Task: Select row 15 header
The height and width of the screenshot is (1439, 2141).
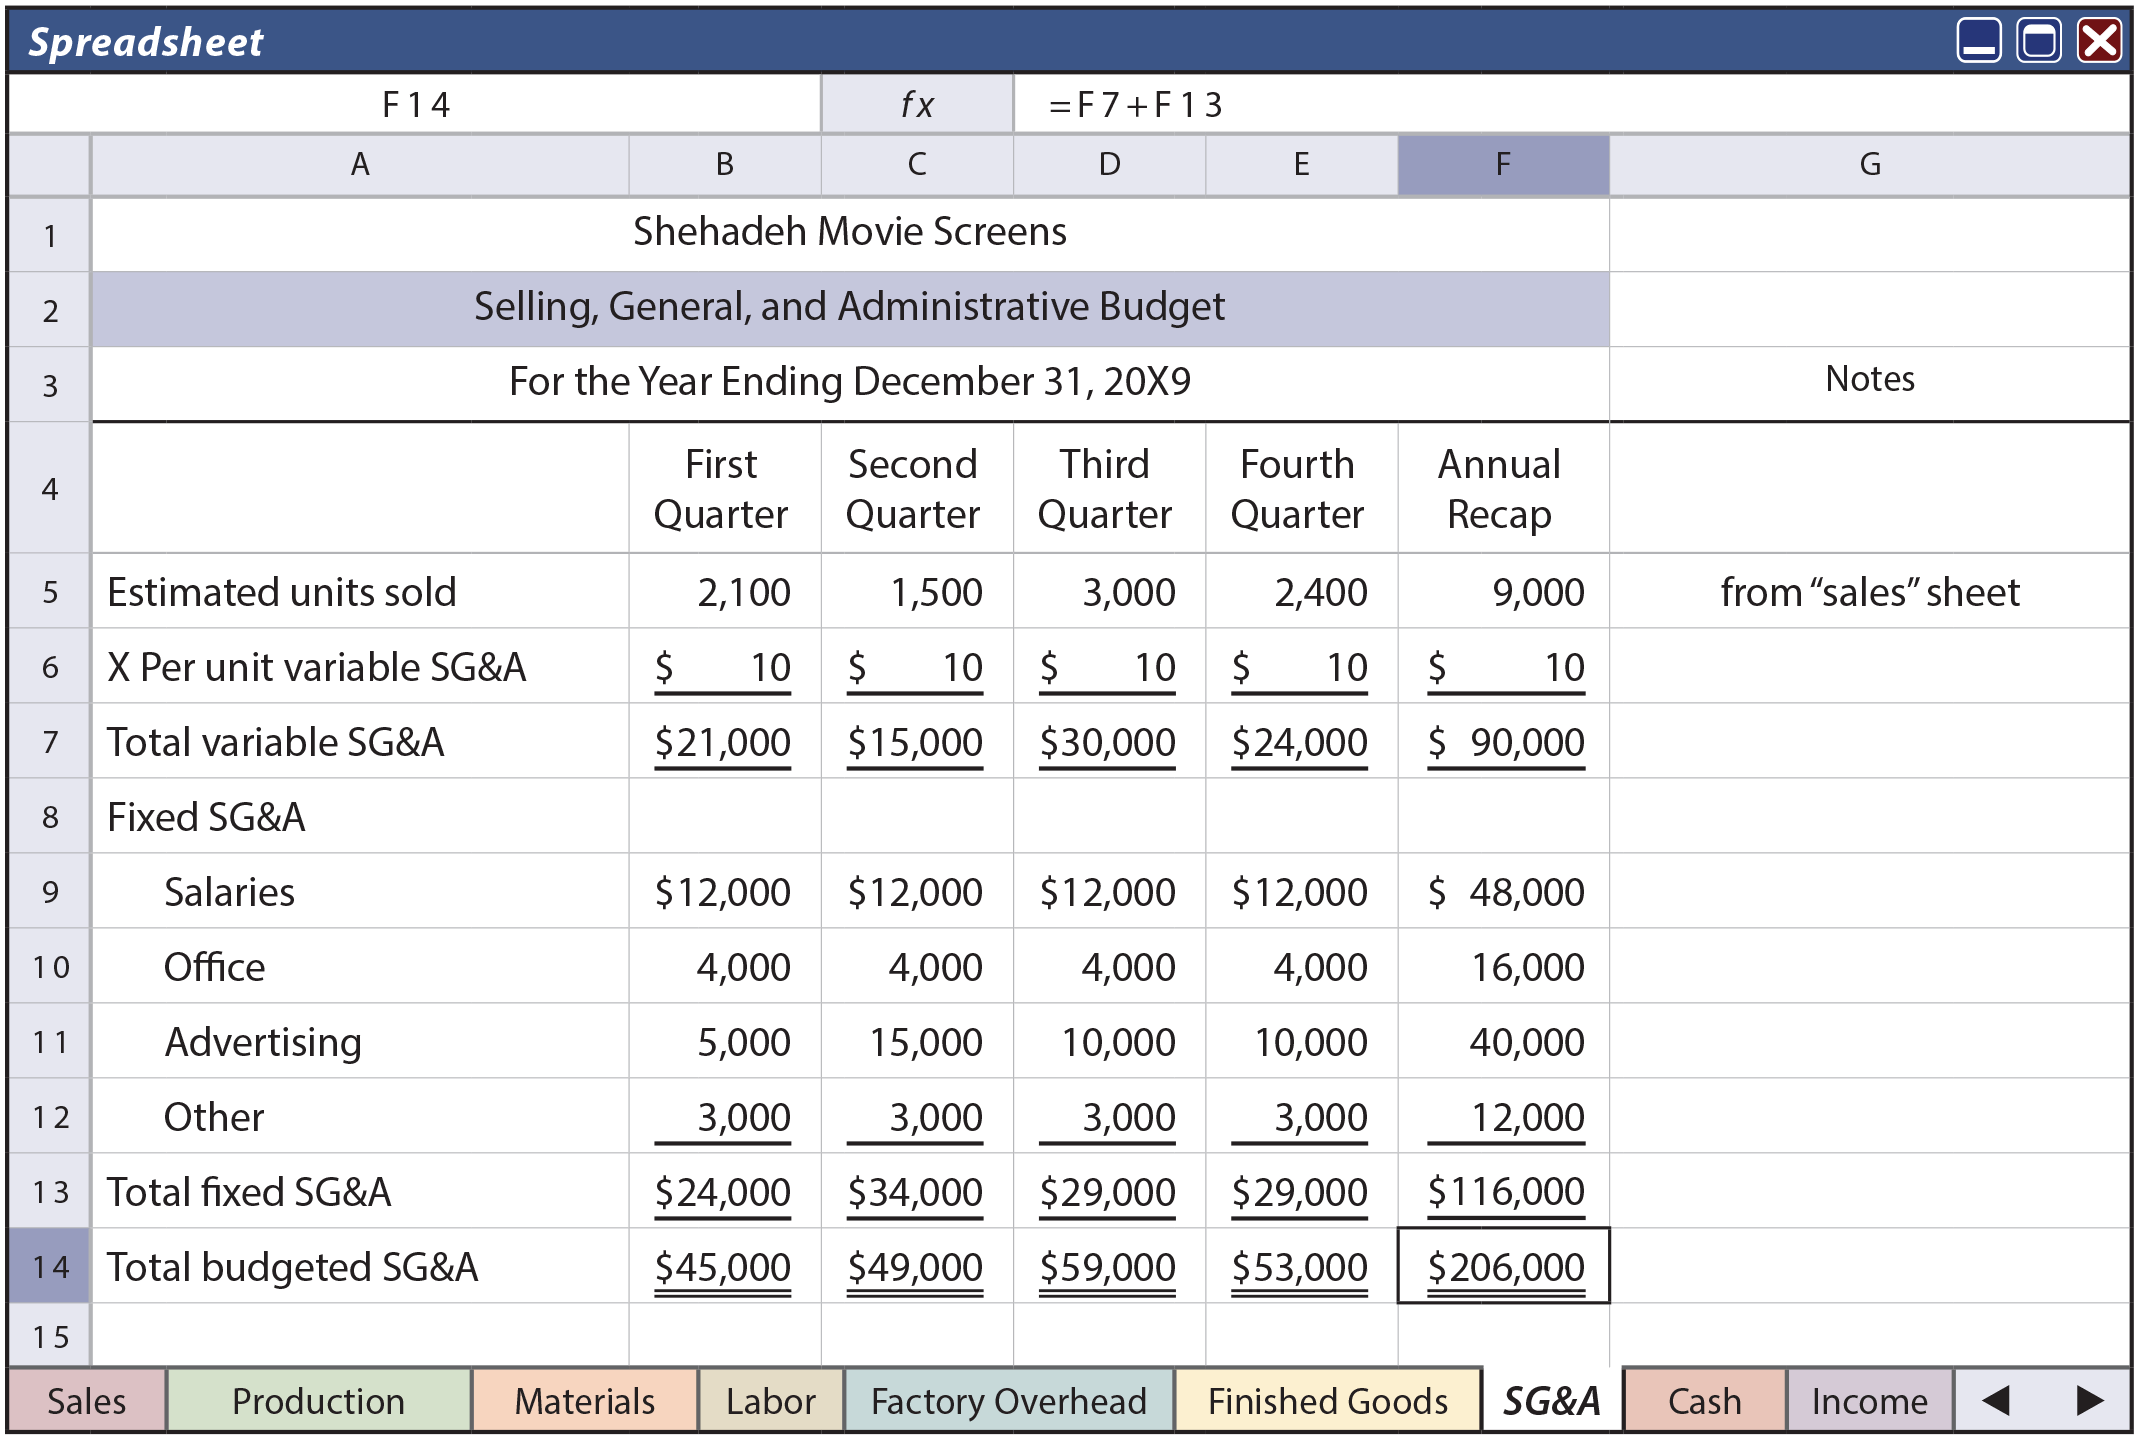Action: [x=50, y=1336]
